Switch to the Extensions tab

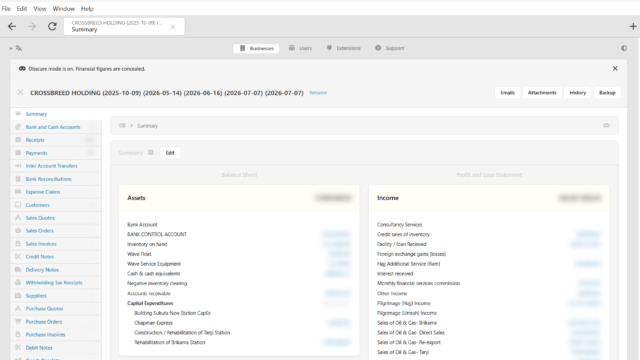(x=344, y=48)
